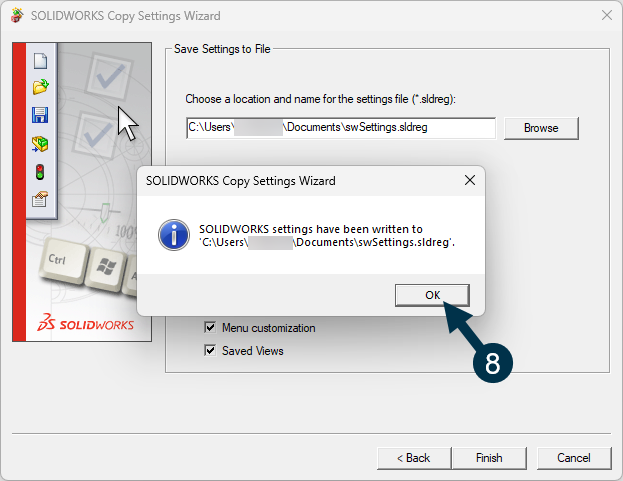
Task: Click the green box import icon
Action: pyautogui.click(x=40, y=144)
